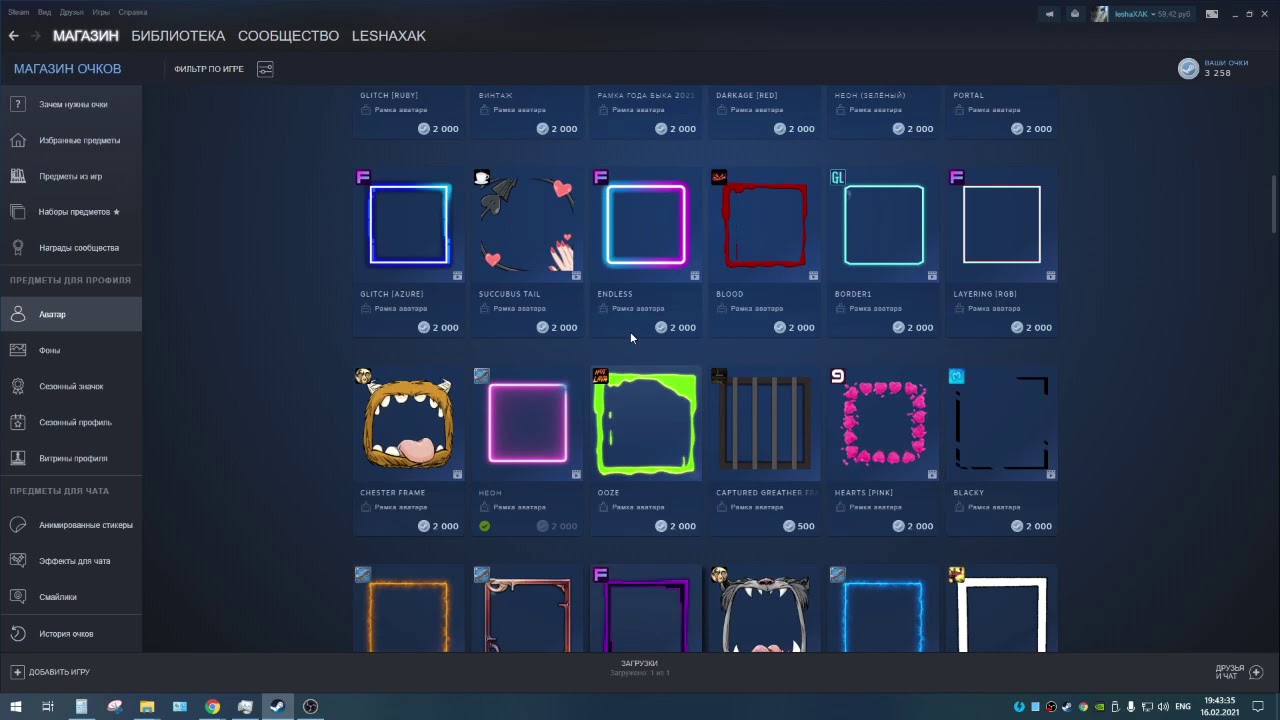Switch to СООБЩЕСТВО tab
The width and height of the screenshot is (1280, 720).
click(x=288, y=35)
